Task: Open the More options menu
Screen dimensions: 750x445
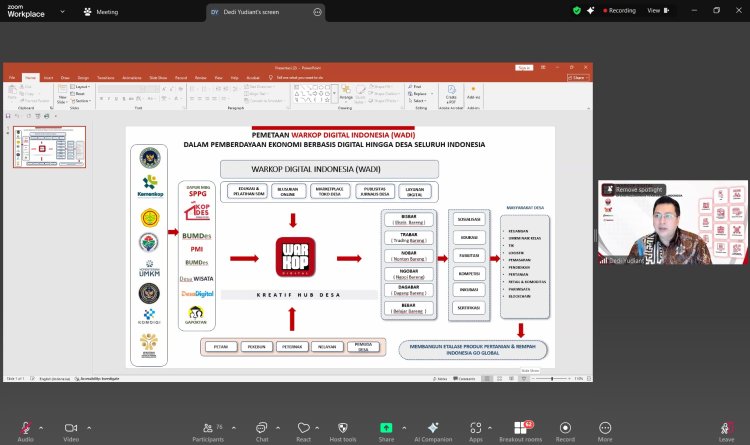Action: [x=605, y=427]
